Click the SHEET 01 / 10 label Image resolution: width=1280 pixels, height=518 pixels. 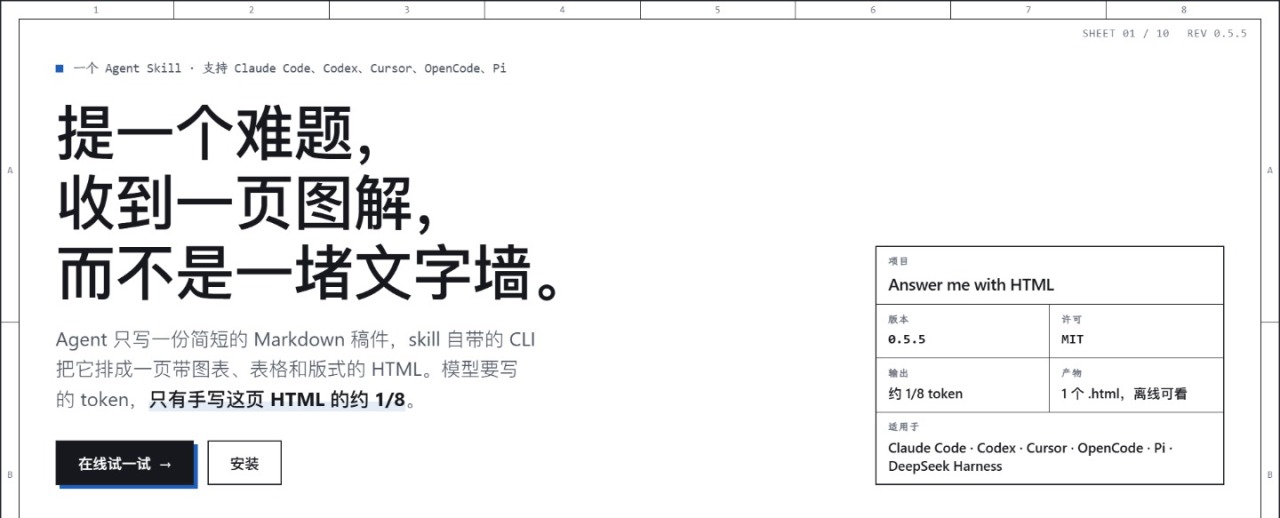click(1125, 33)
